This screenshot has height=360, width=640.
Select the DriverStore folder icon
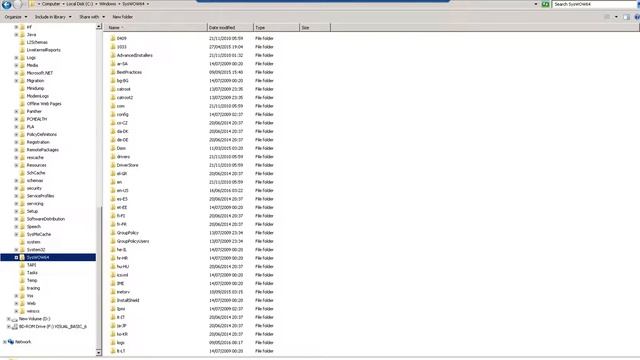coord(113,165)
